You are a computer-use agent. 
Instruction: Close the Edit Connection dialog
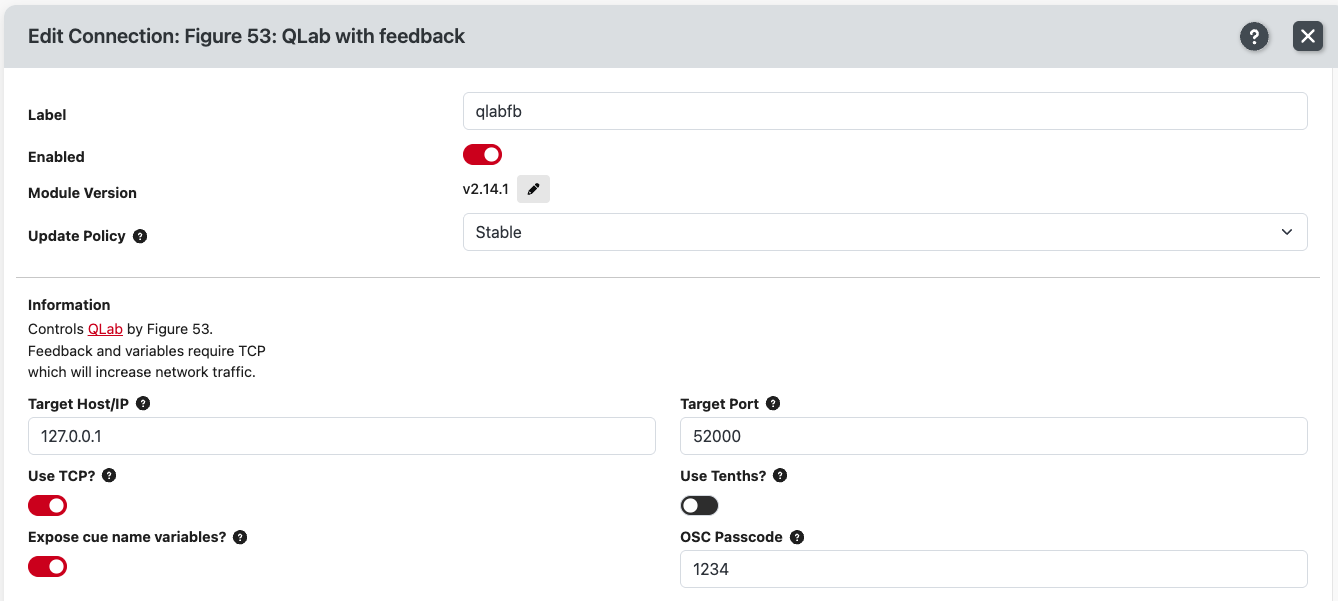coord(1308,36)
